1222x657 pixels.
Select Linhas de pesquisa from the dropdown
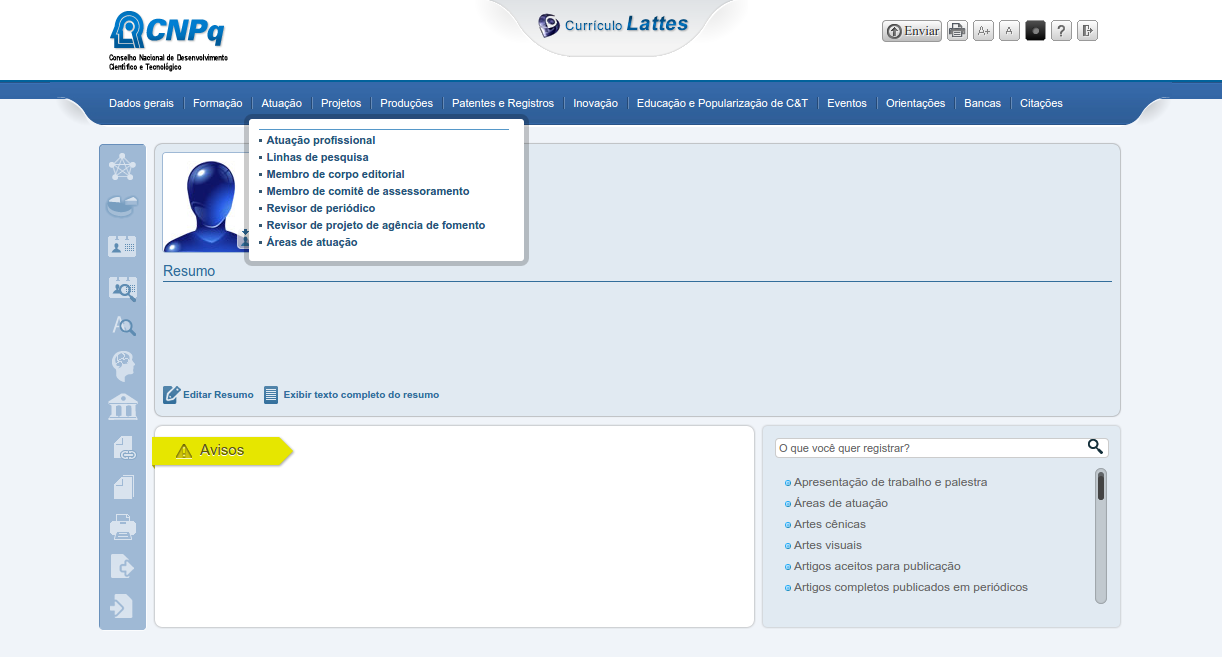point(317,157)
